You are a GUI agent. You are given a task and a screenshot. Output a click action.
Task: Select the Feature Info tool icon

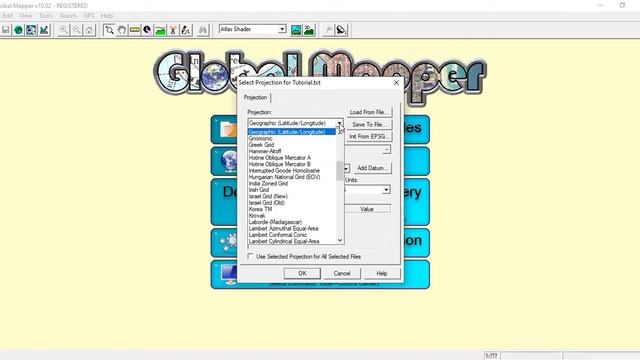click(147, 30)
